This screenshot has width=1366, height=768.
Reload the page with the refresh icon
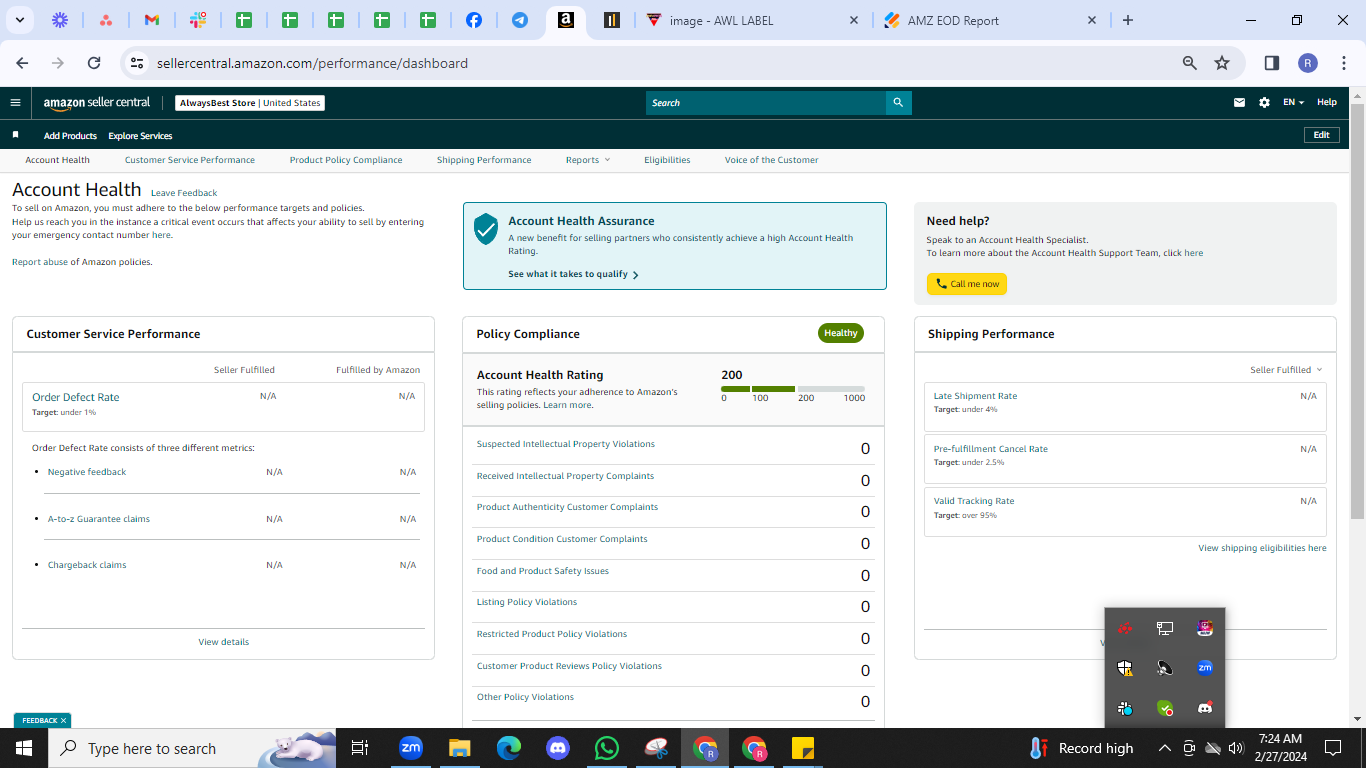94,63
